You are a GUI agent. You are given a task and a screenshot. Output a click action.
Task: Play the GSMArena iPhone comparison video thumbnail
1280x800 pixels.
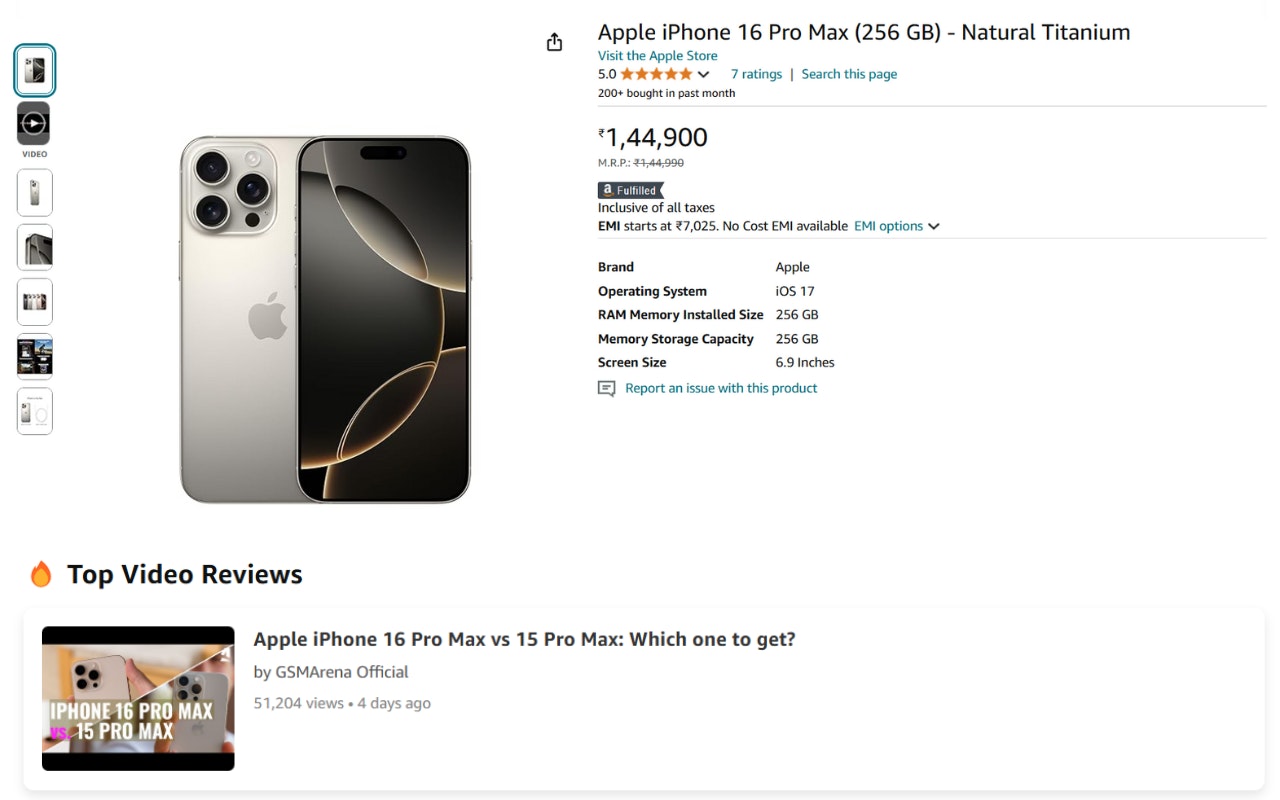(138, 698)
